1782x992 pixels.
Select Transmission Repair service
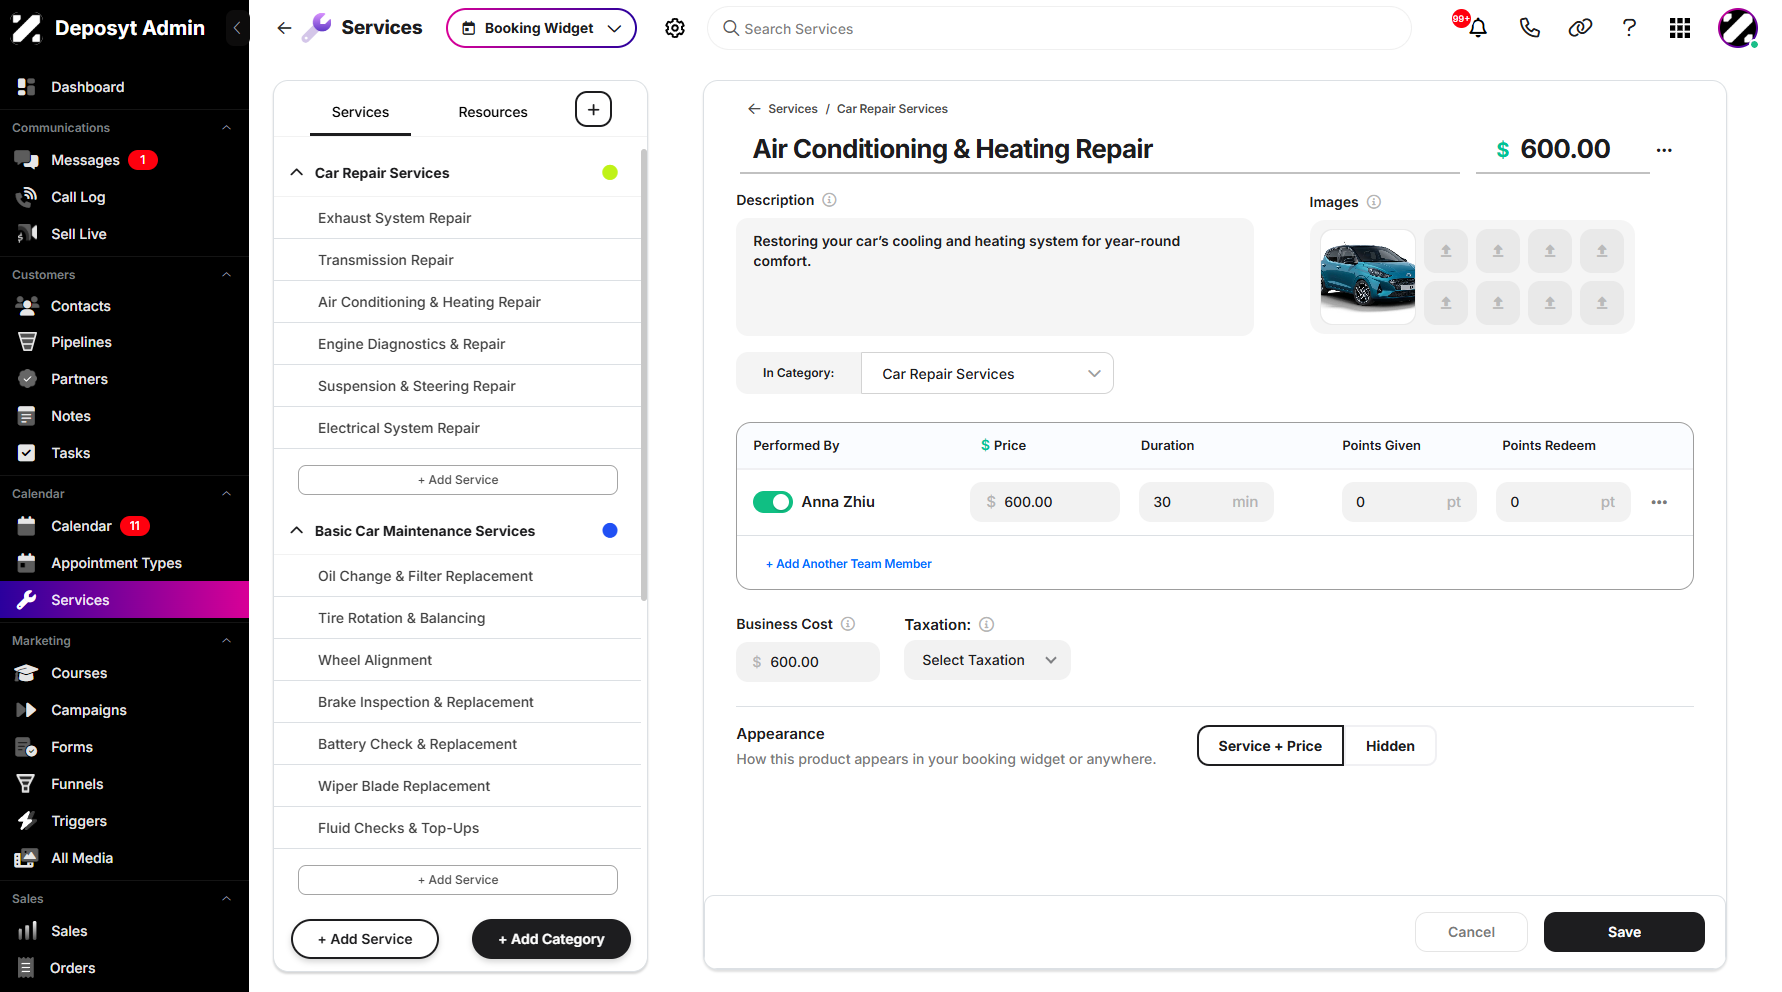[x=458, y=260]
